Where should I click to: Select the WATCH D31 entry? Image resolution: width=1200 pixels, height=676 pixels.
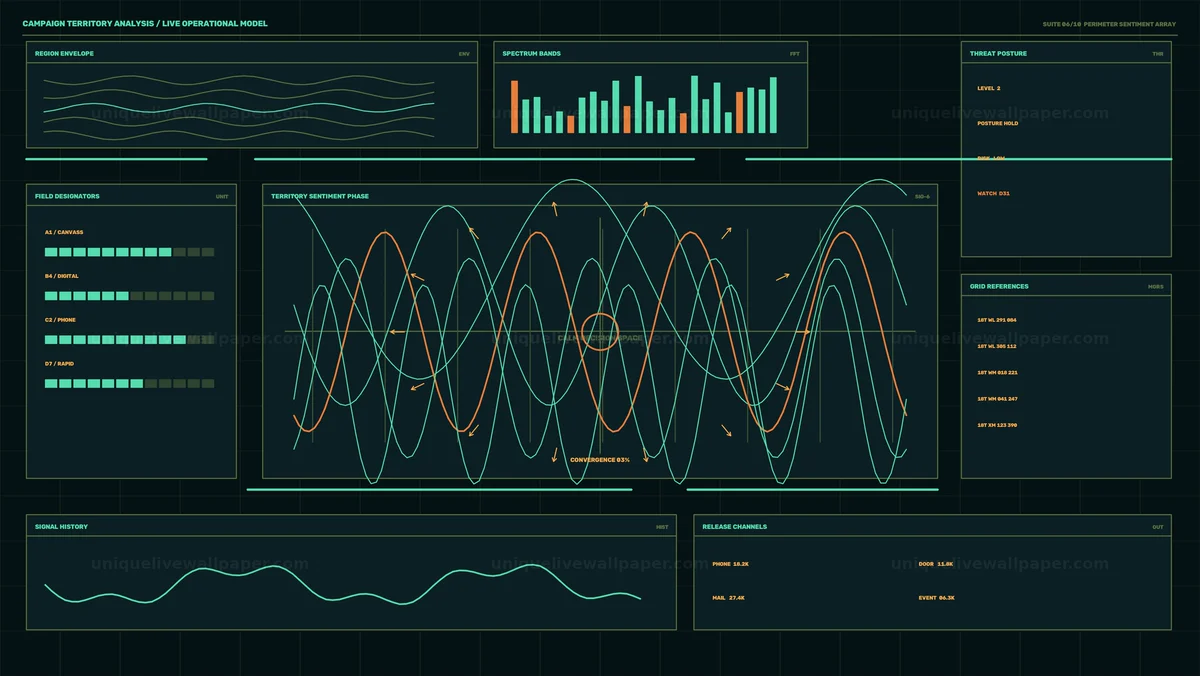click(x=994, y=193)
